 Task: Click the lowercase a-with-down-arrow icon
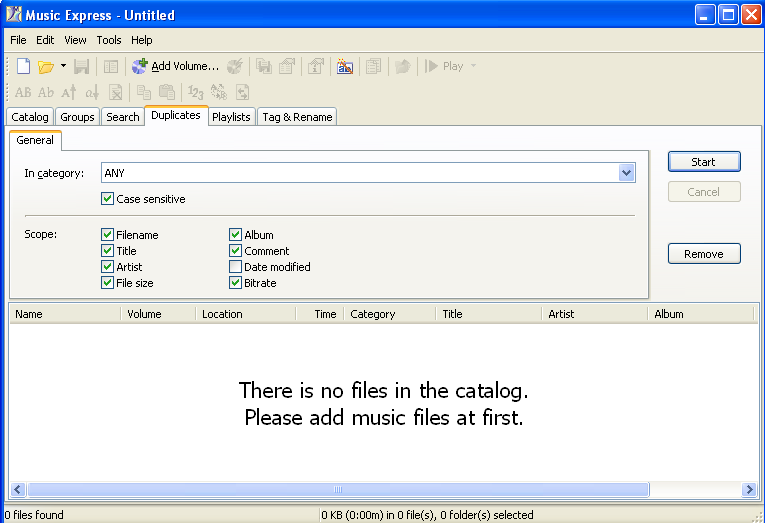pyautogui.click(x=92, y=92)
